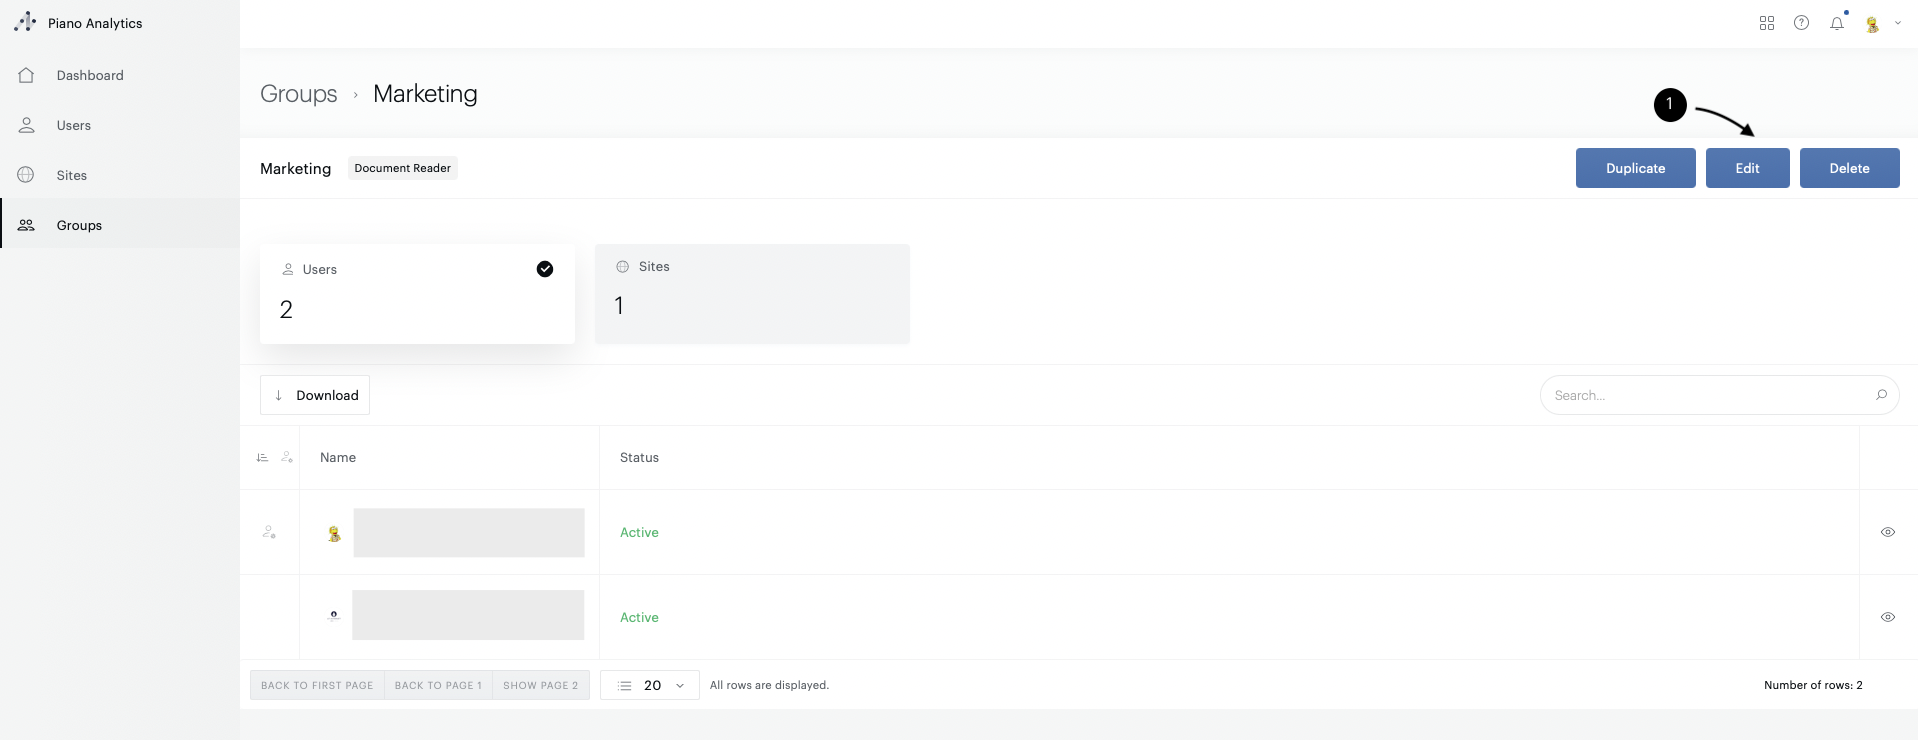Click the sort rows icon in table header
Image resolution: width=1918 pixels, height=740 pixels.
click(262, 458)
